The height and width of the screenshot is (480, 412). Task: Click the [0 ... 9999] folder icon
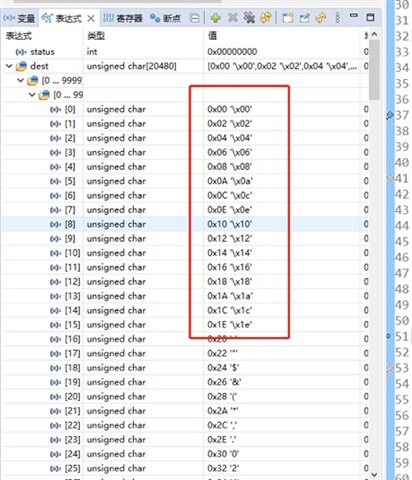tap(33, 80)
